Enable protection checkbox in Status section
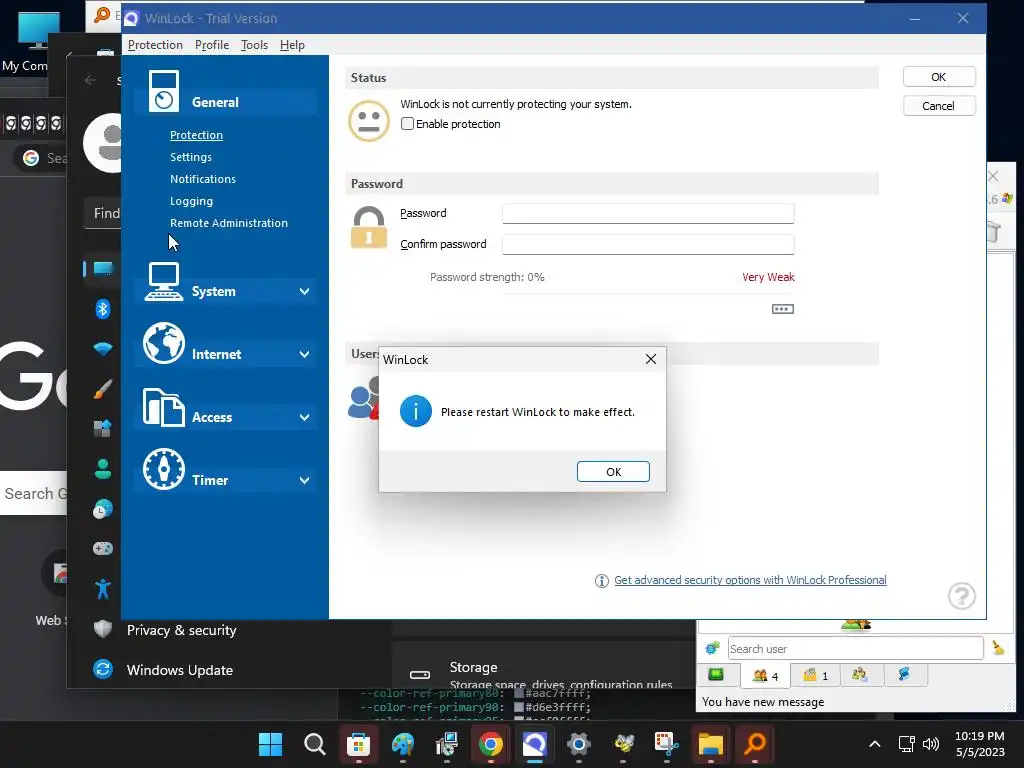Screen dimensions: 1024x768 [x=408, y=123]
